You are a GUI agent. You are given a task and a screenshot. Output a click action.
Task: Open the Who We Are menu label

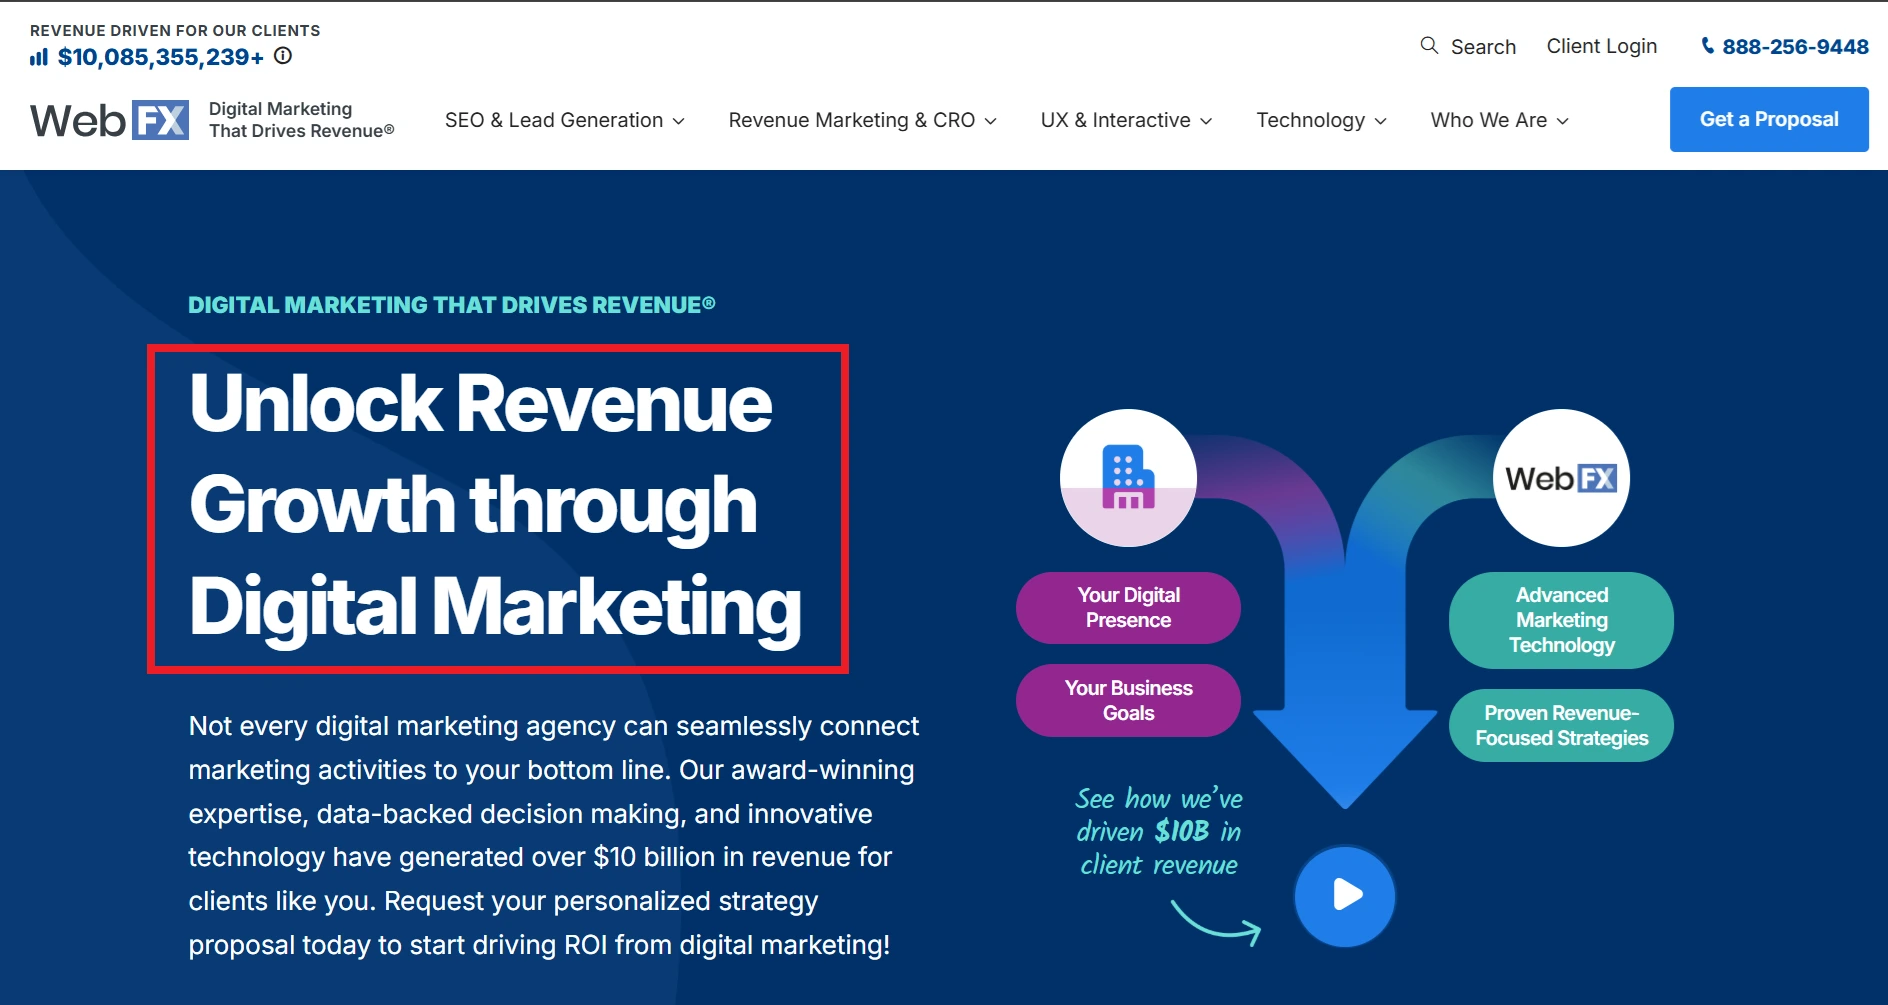[x=1489, y=120]
